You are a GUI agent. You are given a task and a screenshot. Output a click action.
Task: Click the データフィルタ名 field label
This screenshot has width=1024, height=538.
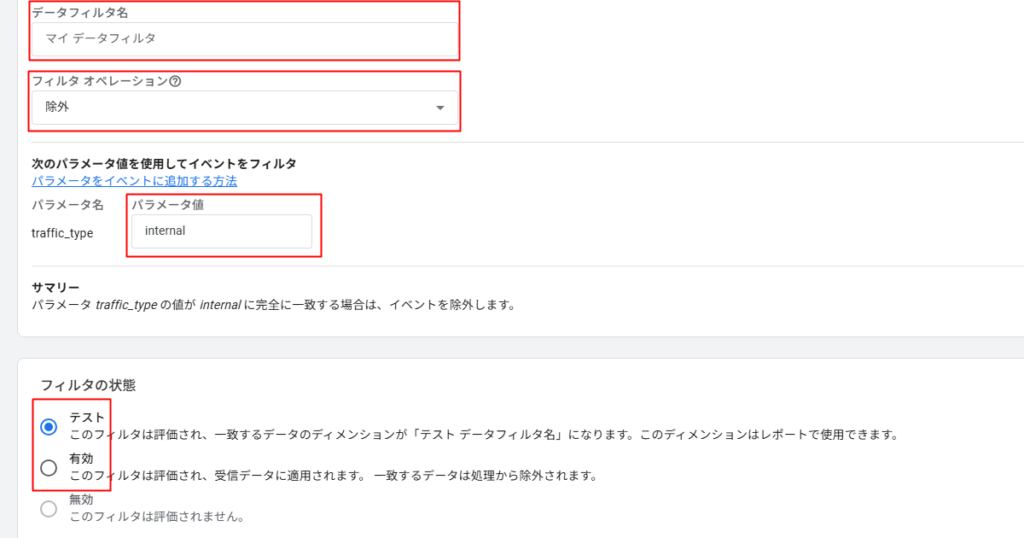pyautogui.click(x=80, y=13)
